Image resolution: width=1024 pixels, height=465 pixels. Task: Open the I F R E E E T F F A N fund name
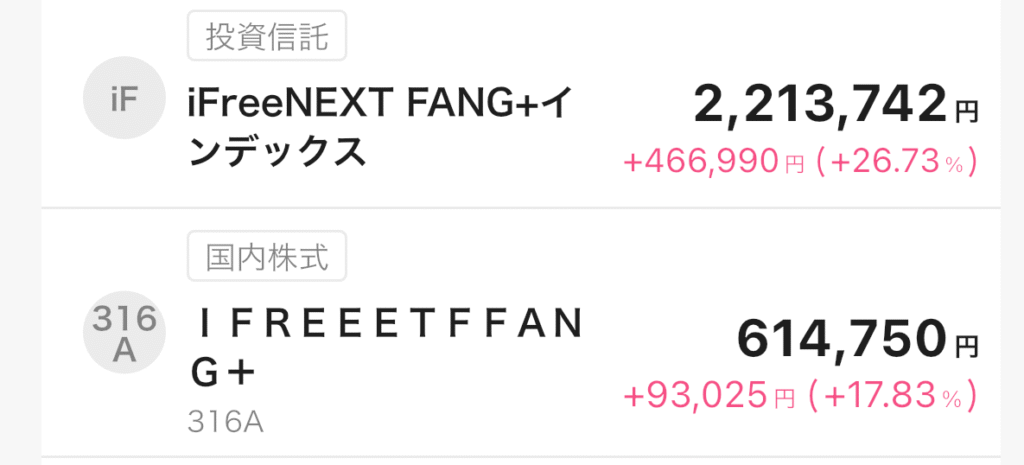click(386, 323)
